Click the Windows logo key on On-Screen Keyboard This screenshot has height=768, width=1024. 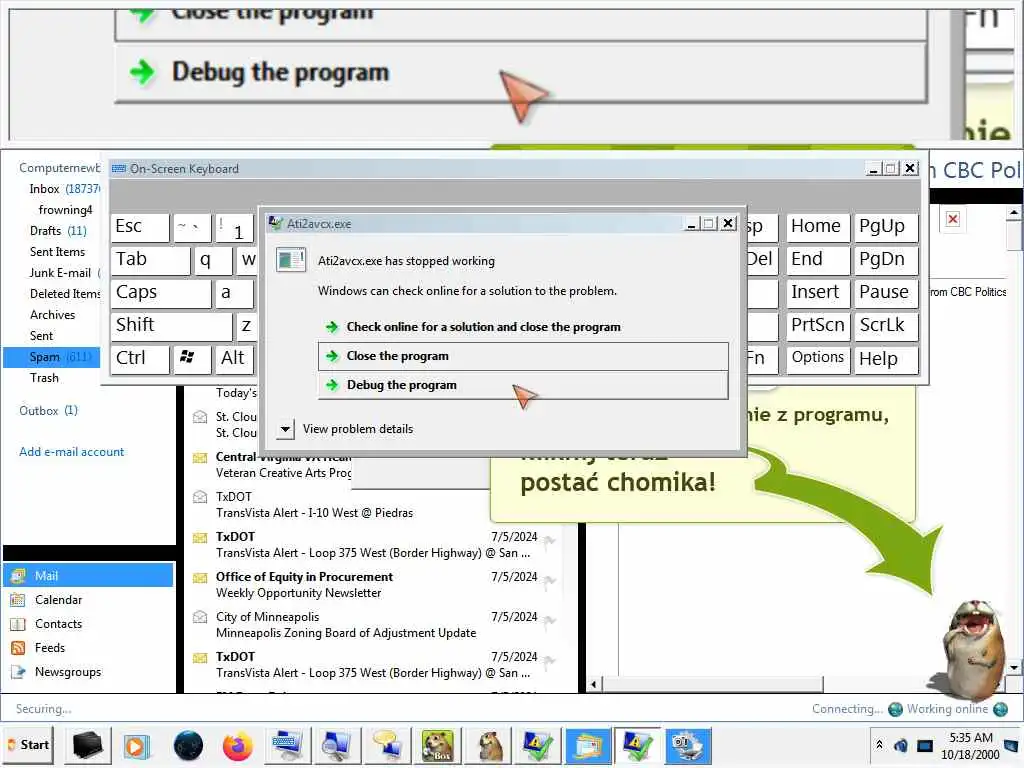point(191,359)
